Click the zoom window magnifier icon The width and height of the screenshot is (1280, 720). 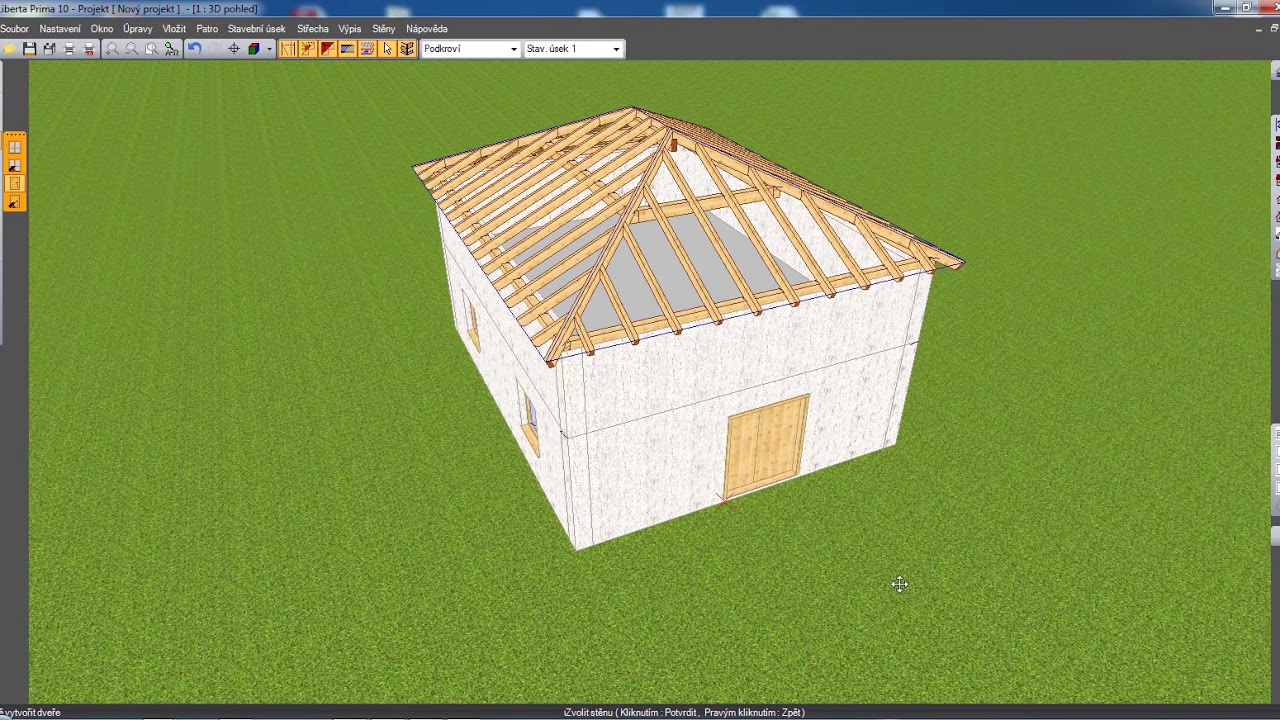coord(152,49)
